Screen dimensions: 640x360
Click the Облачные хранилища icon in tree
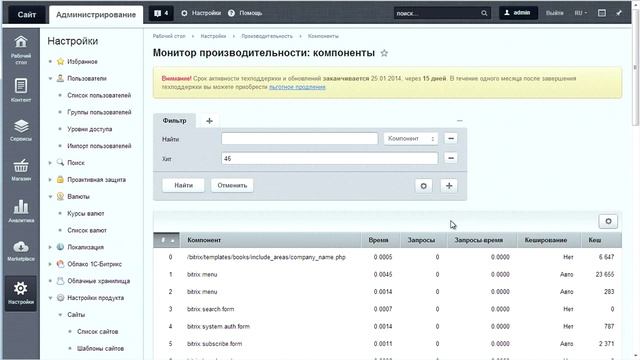click(x=60, y=281)
